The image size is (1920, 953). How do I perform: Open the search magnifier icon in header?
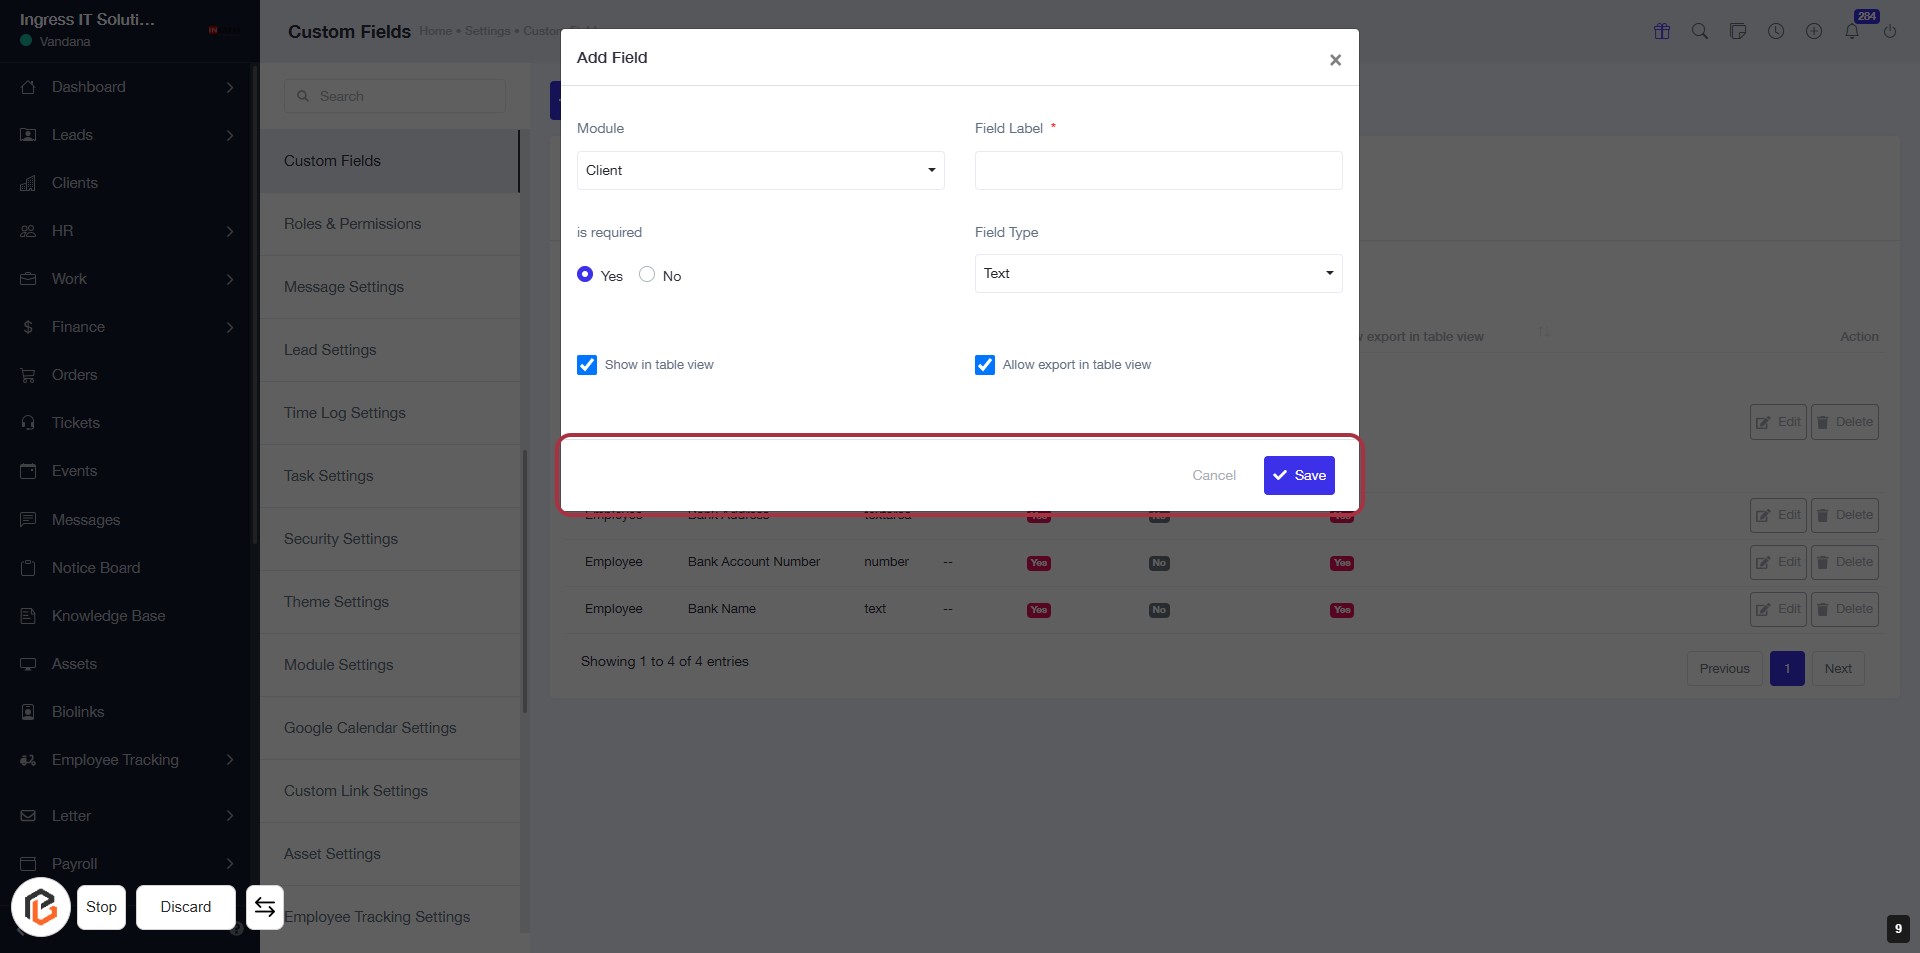point(1699,31)
